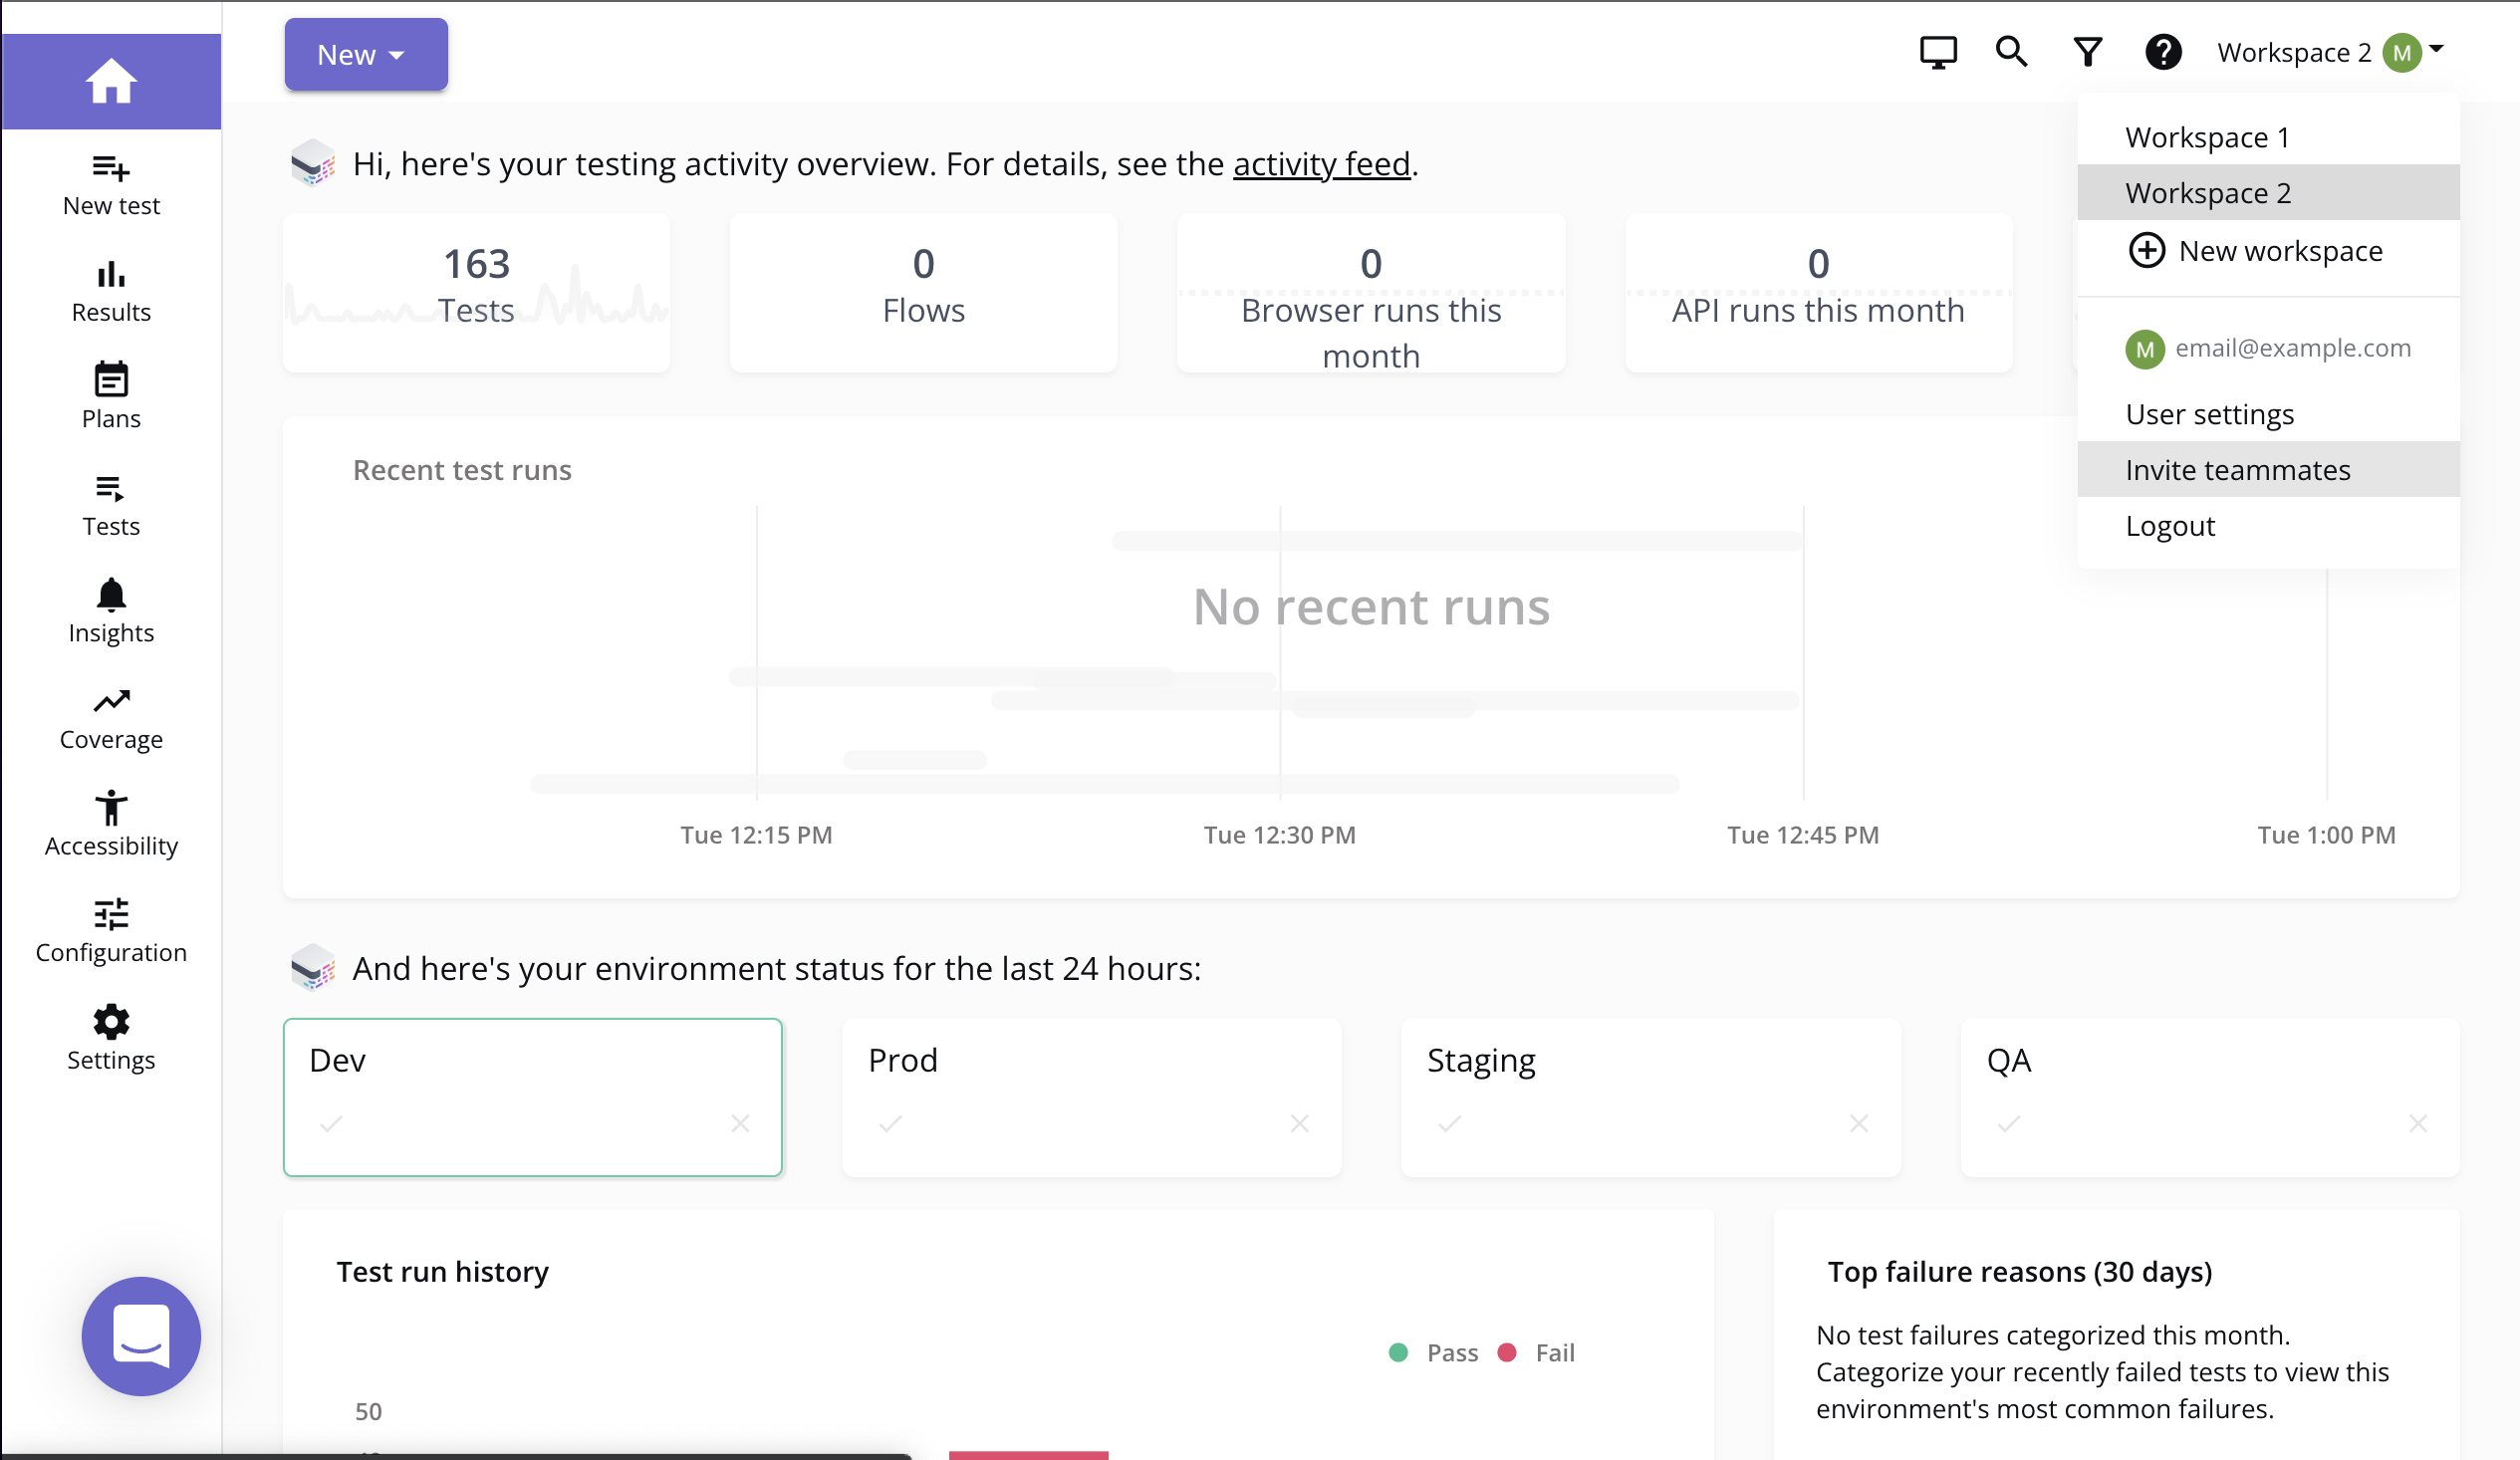Switch to Workspace 1
This screenshot has width=2520, height=1460.
[x=2207, y=137]
